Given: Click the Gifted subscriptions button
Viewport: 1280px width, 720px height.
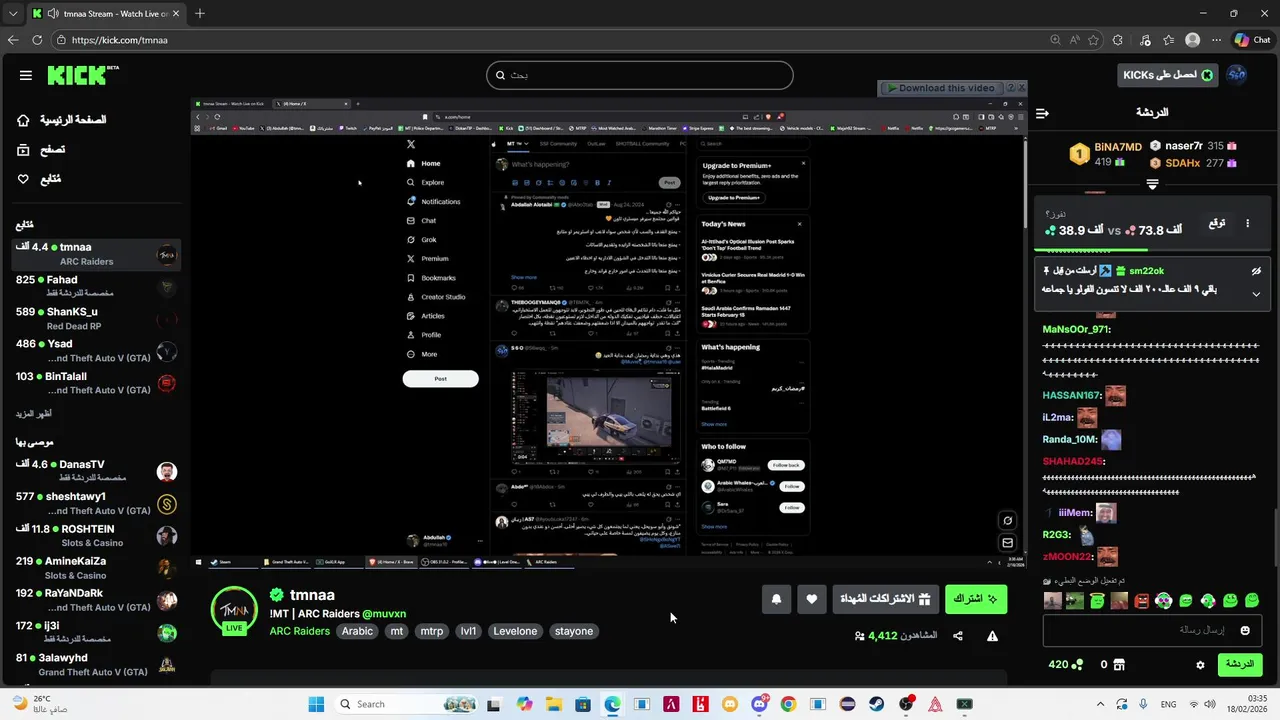Looking at the screenshot, I should tap(885, 599).
